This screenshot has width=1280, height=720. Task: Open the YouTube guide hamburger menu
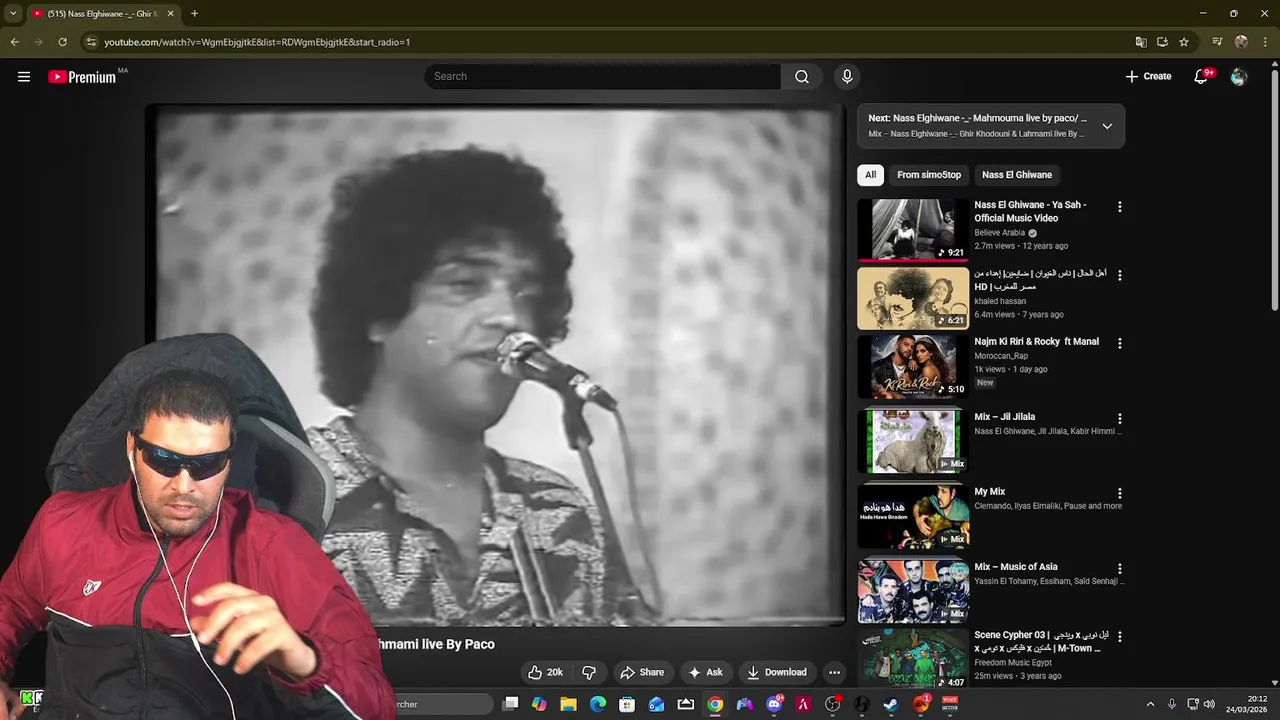click(24, 77)
